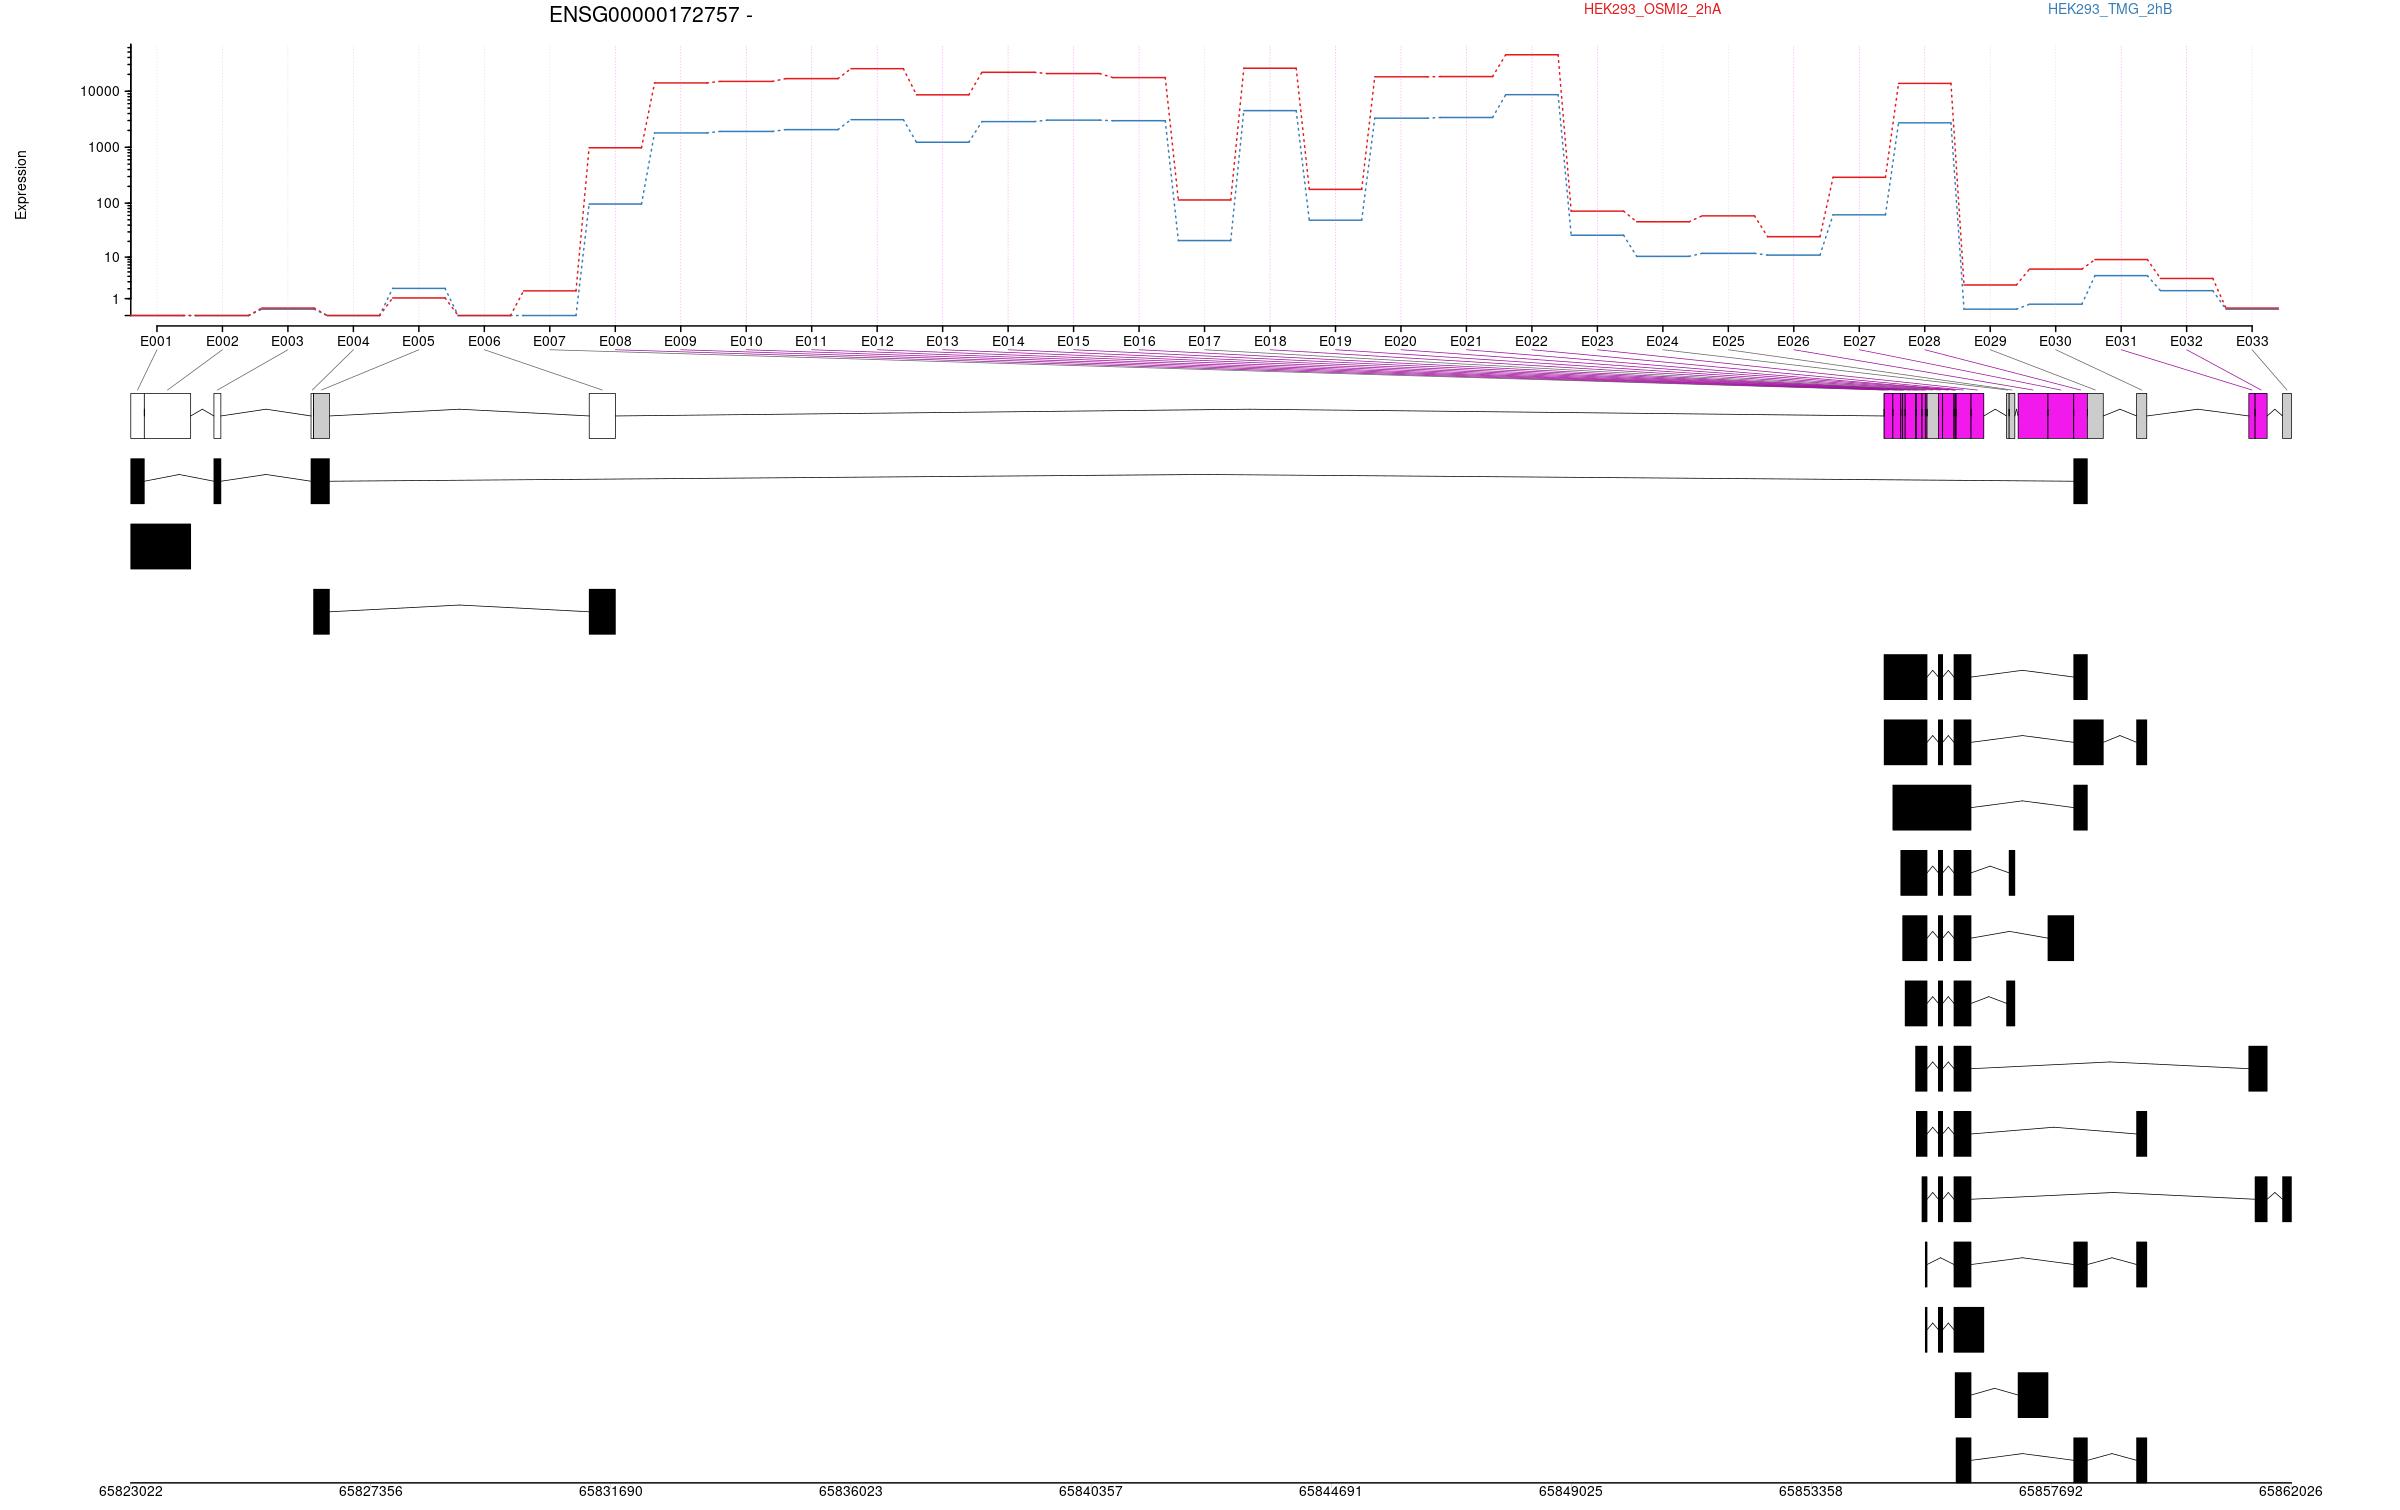Screen dimensions: 2400x1510
Task: Click exon label E018
Action: coord(1270,341)
